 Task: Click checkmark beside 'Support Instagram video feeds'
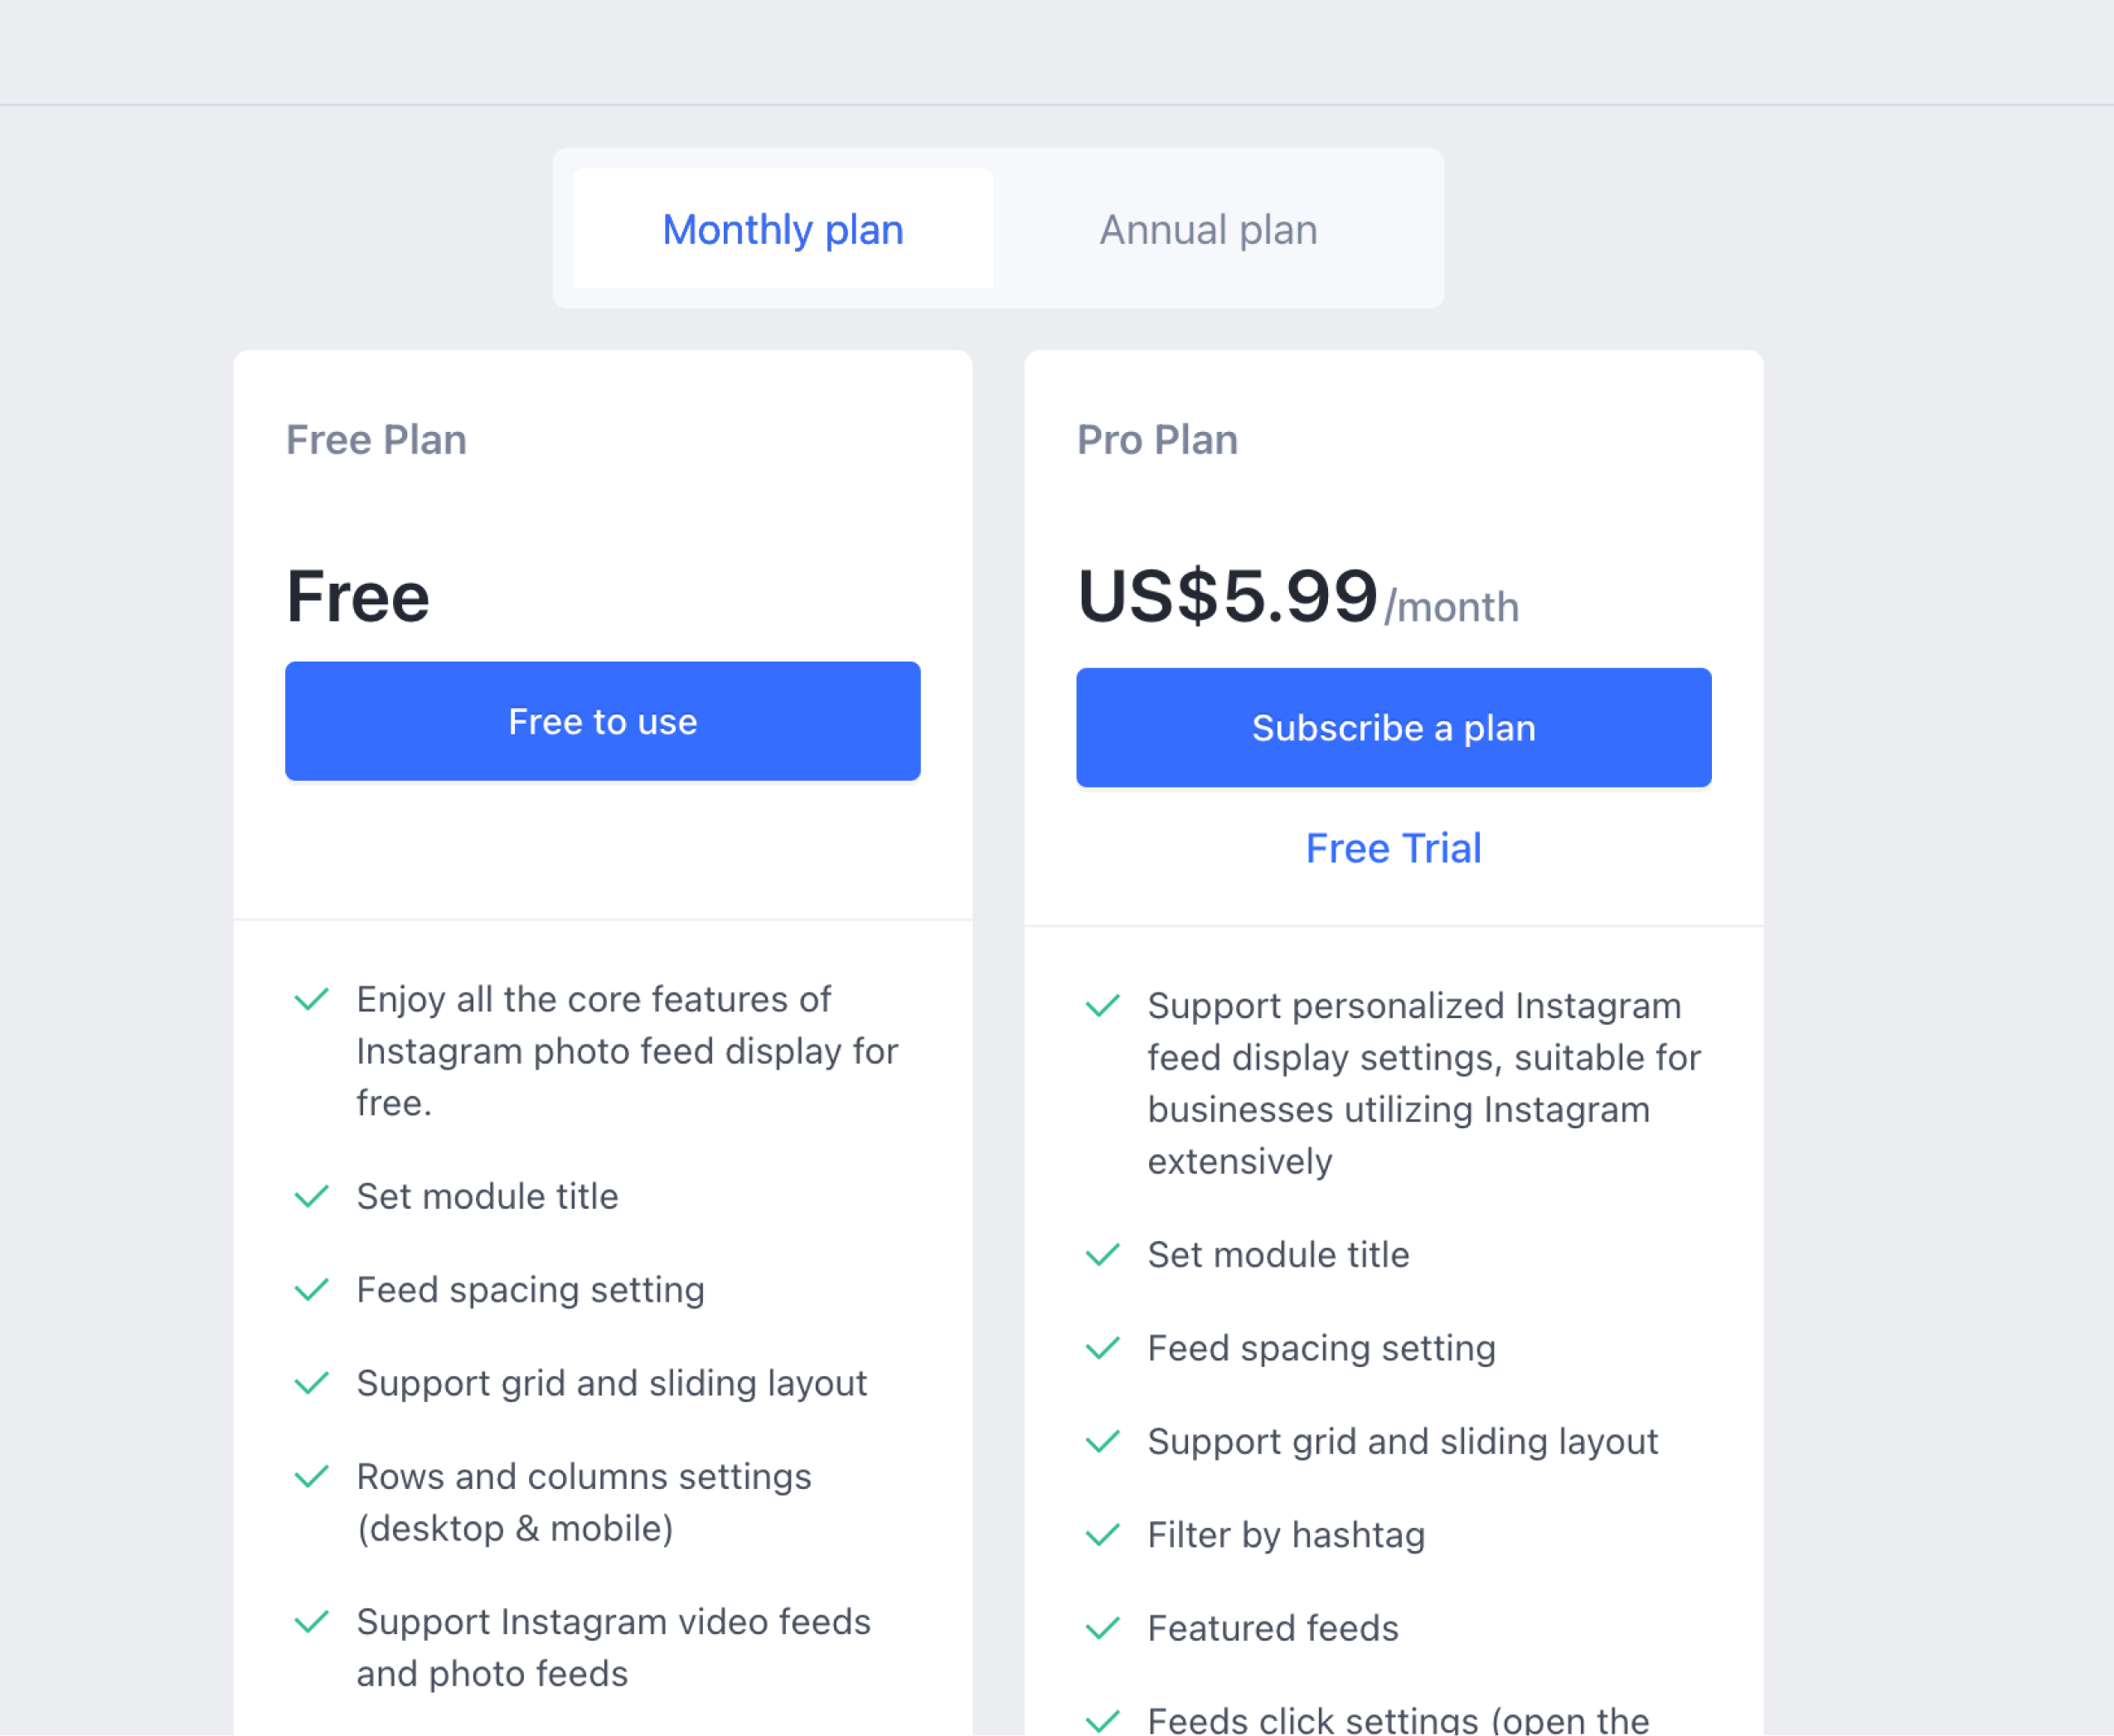click(x=312, y=1621)
